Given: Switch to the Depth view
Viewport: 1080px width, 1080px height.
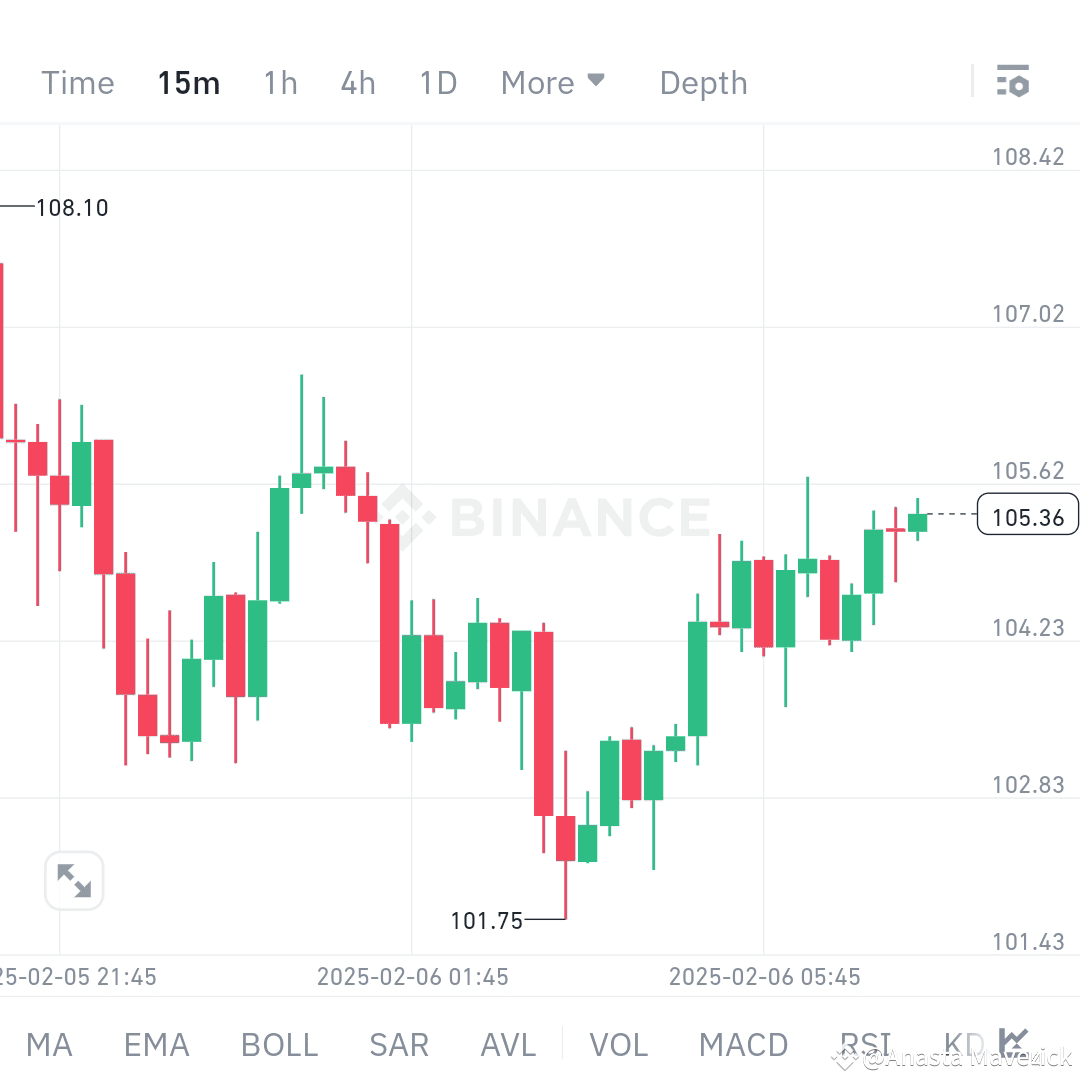Looking at the screenshot, I should [x=703, y=82].
